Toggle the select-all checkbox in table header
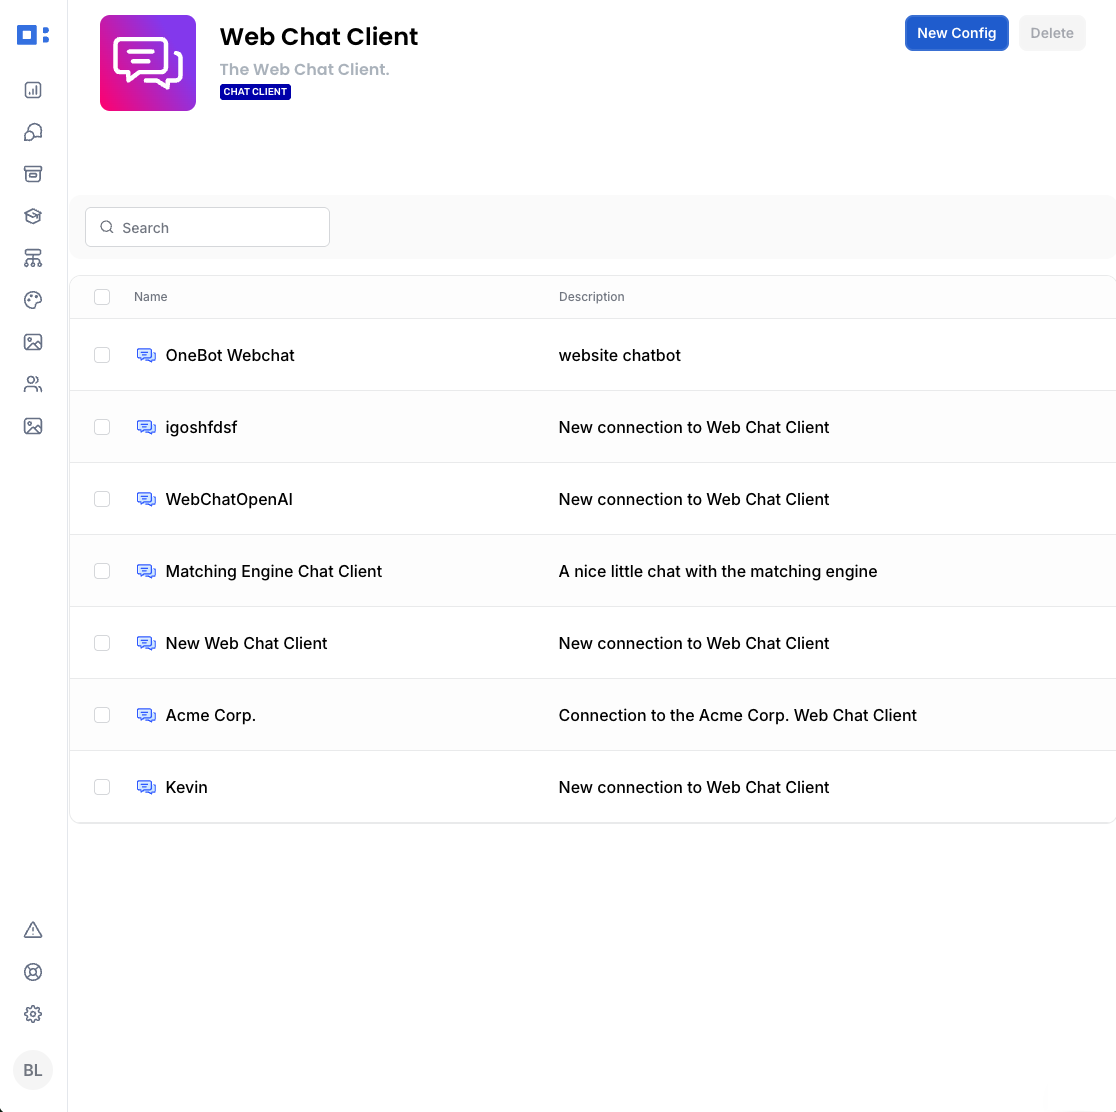 pyautogui.click(x=102, y=296)
